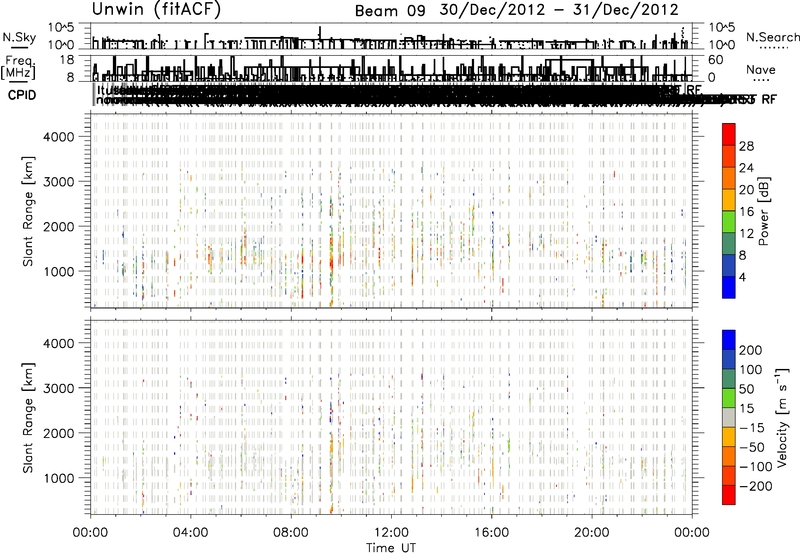The image size is (800, 554).
Task: Click the Power [dB] colorbar title
Action: [763, 211]
